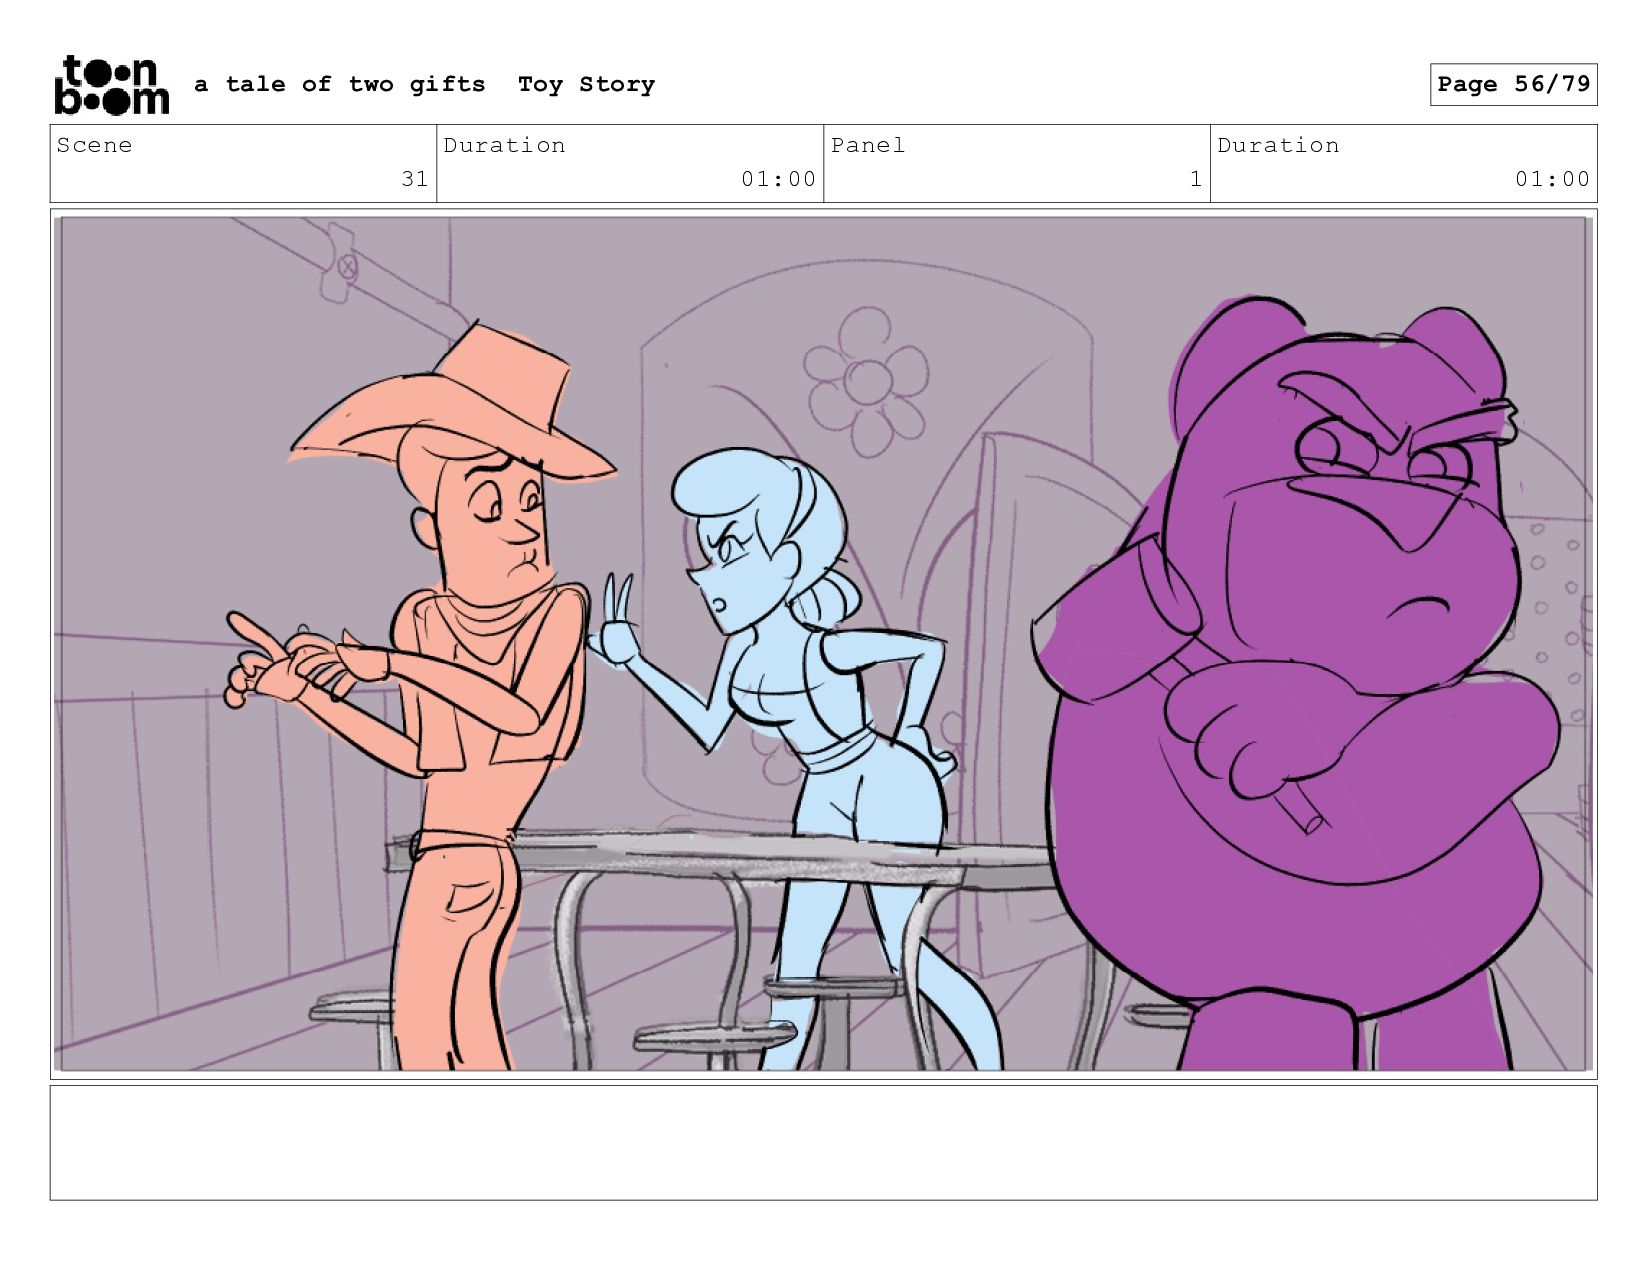Viewport: 1650px width, 1275px height.
Task: Click the scene duration value '01:00'
Action: coord(778,179)
